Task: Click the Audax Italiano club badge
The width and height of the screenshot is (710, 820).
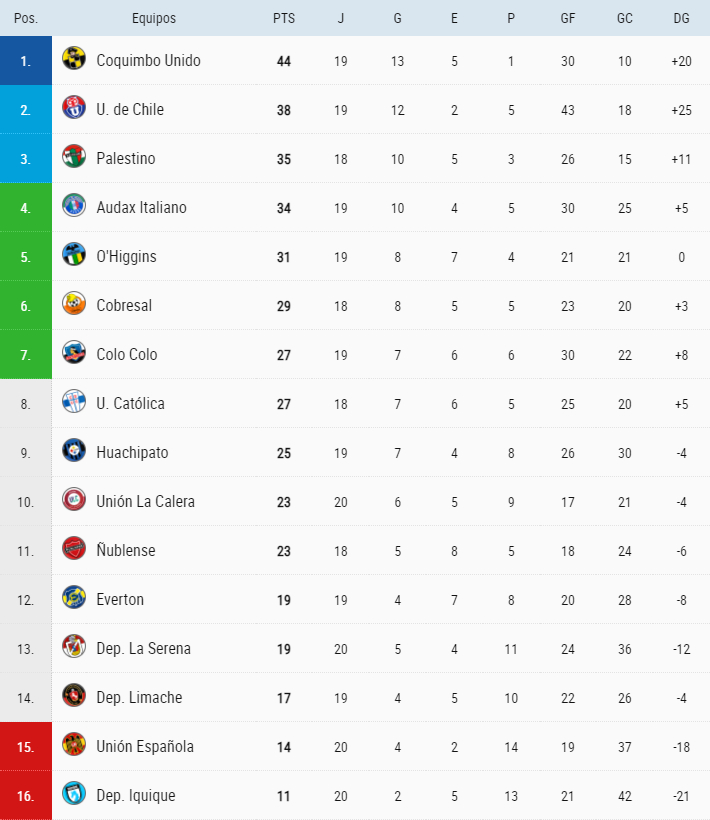Action: tap(73, 207)
